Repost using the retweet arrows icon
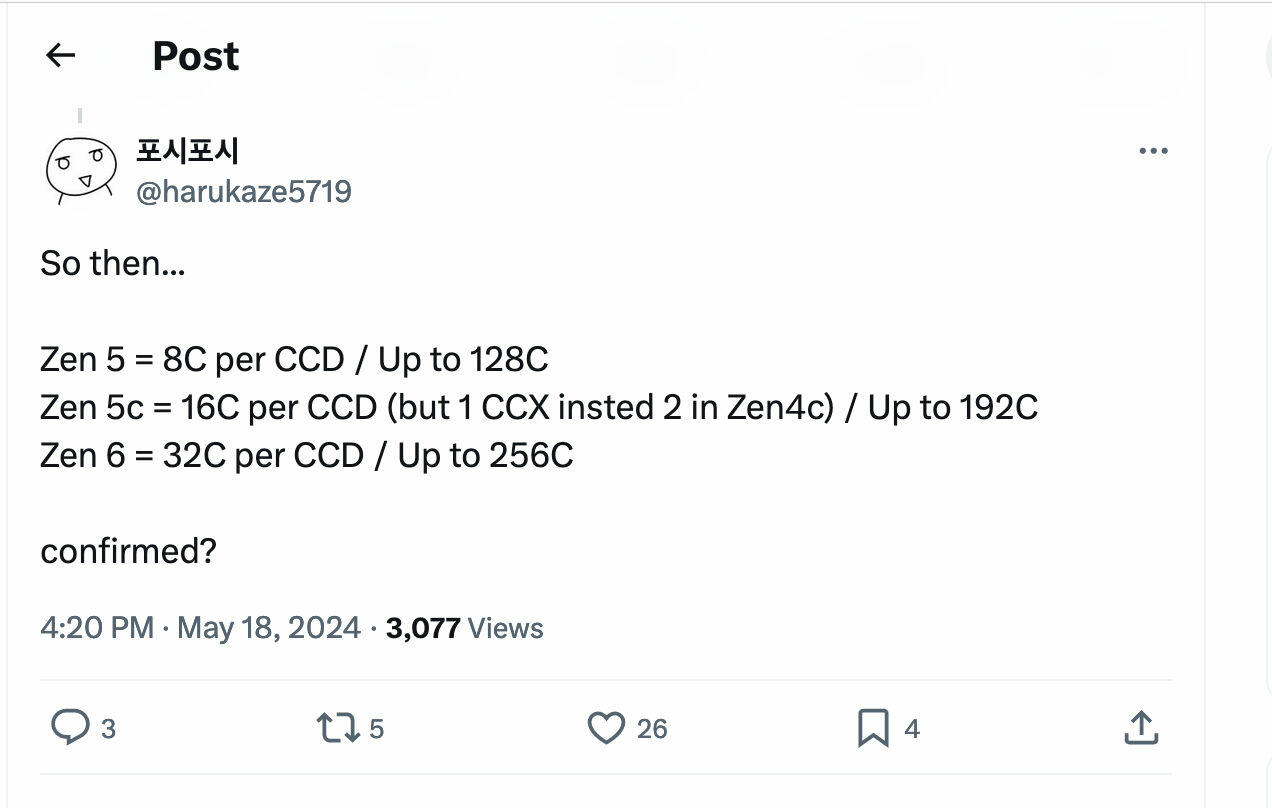Viewport: 1272px width, 808px height. pos(338,728)
